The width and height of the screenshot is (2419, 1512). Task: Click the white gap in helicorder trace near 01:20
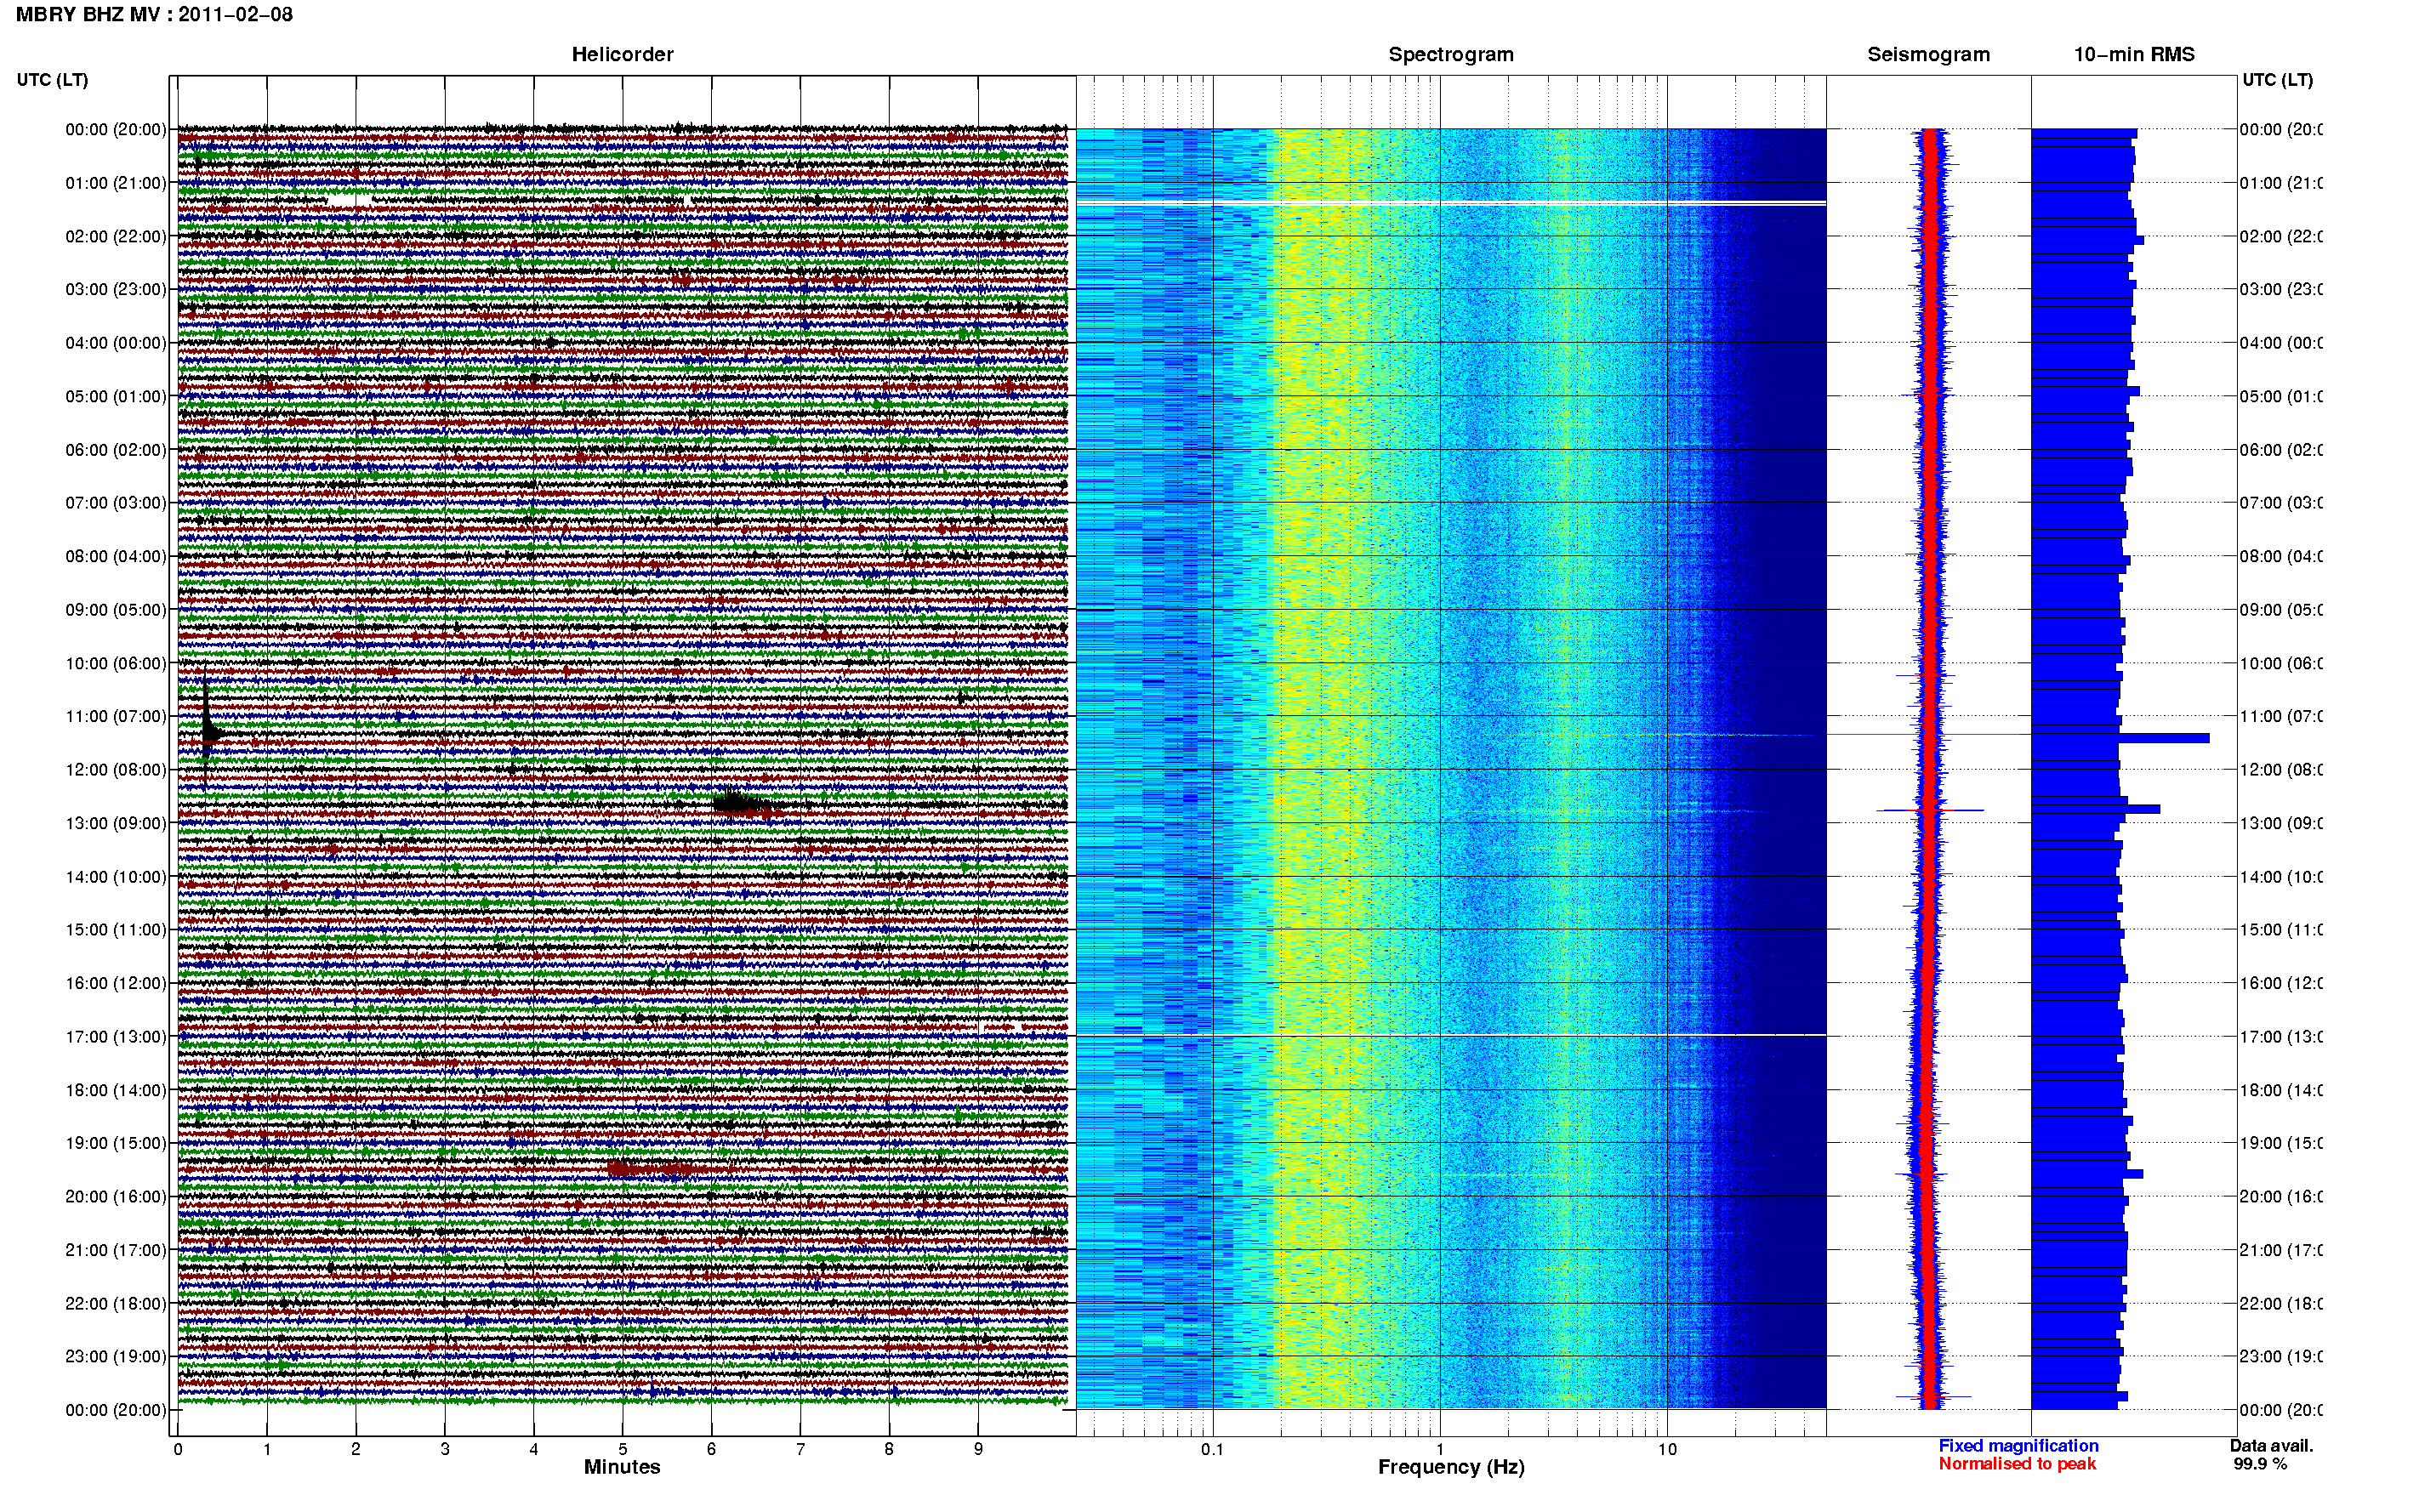348,201
